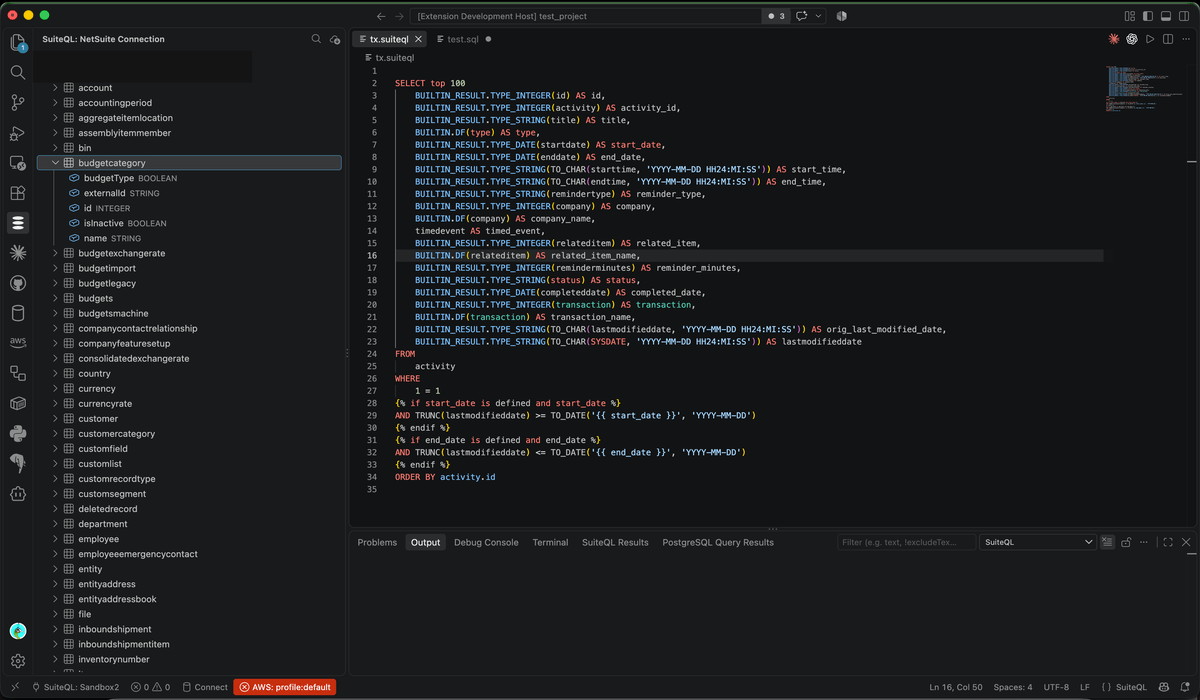Expand the department table node

click(x=56, y=524)
